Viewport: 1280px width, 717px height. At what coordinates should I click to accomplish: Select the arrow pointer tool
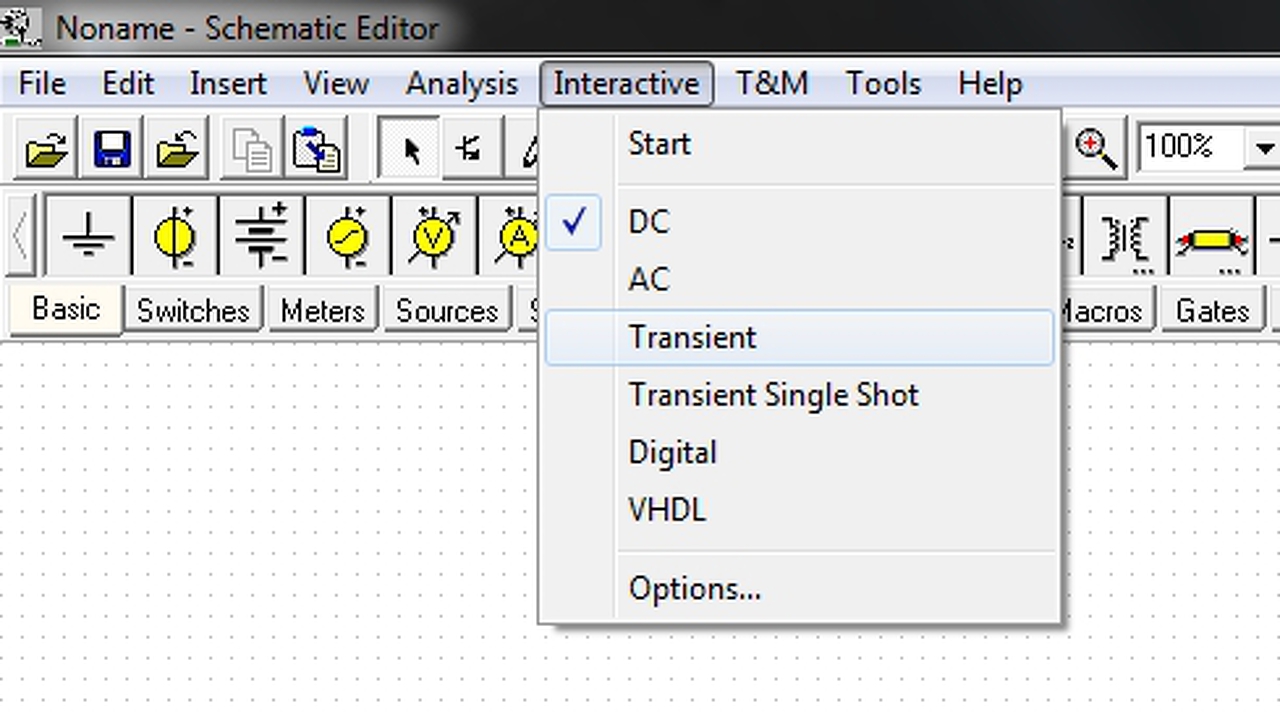[410, 150]
